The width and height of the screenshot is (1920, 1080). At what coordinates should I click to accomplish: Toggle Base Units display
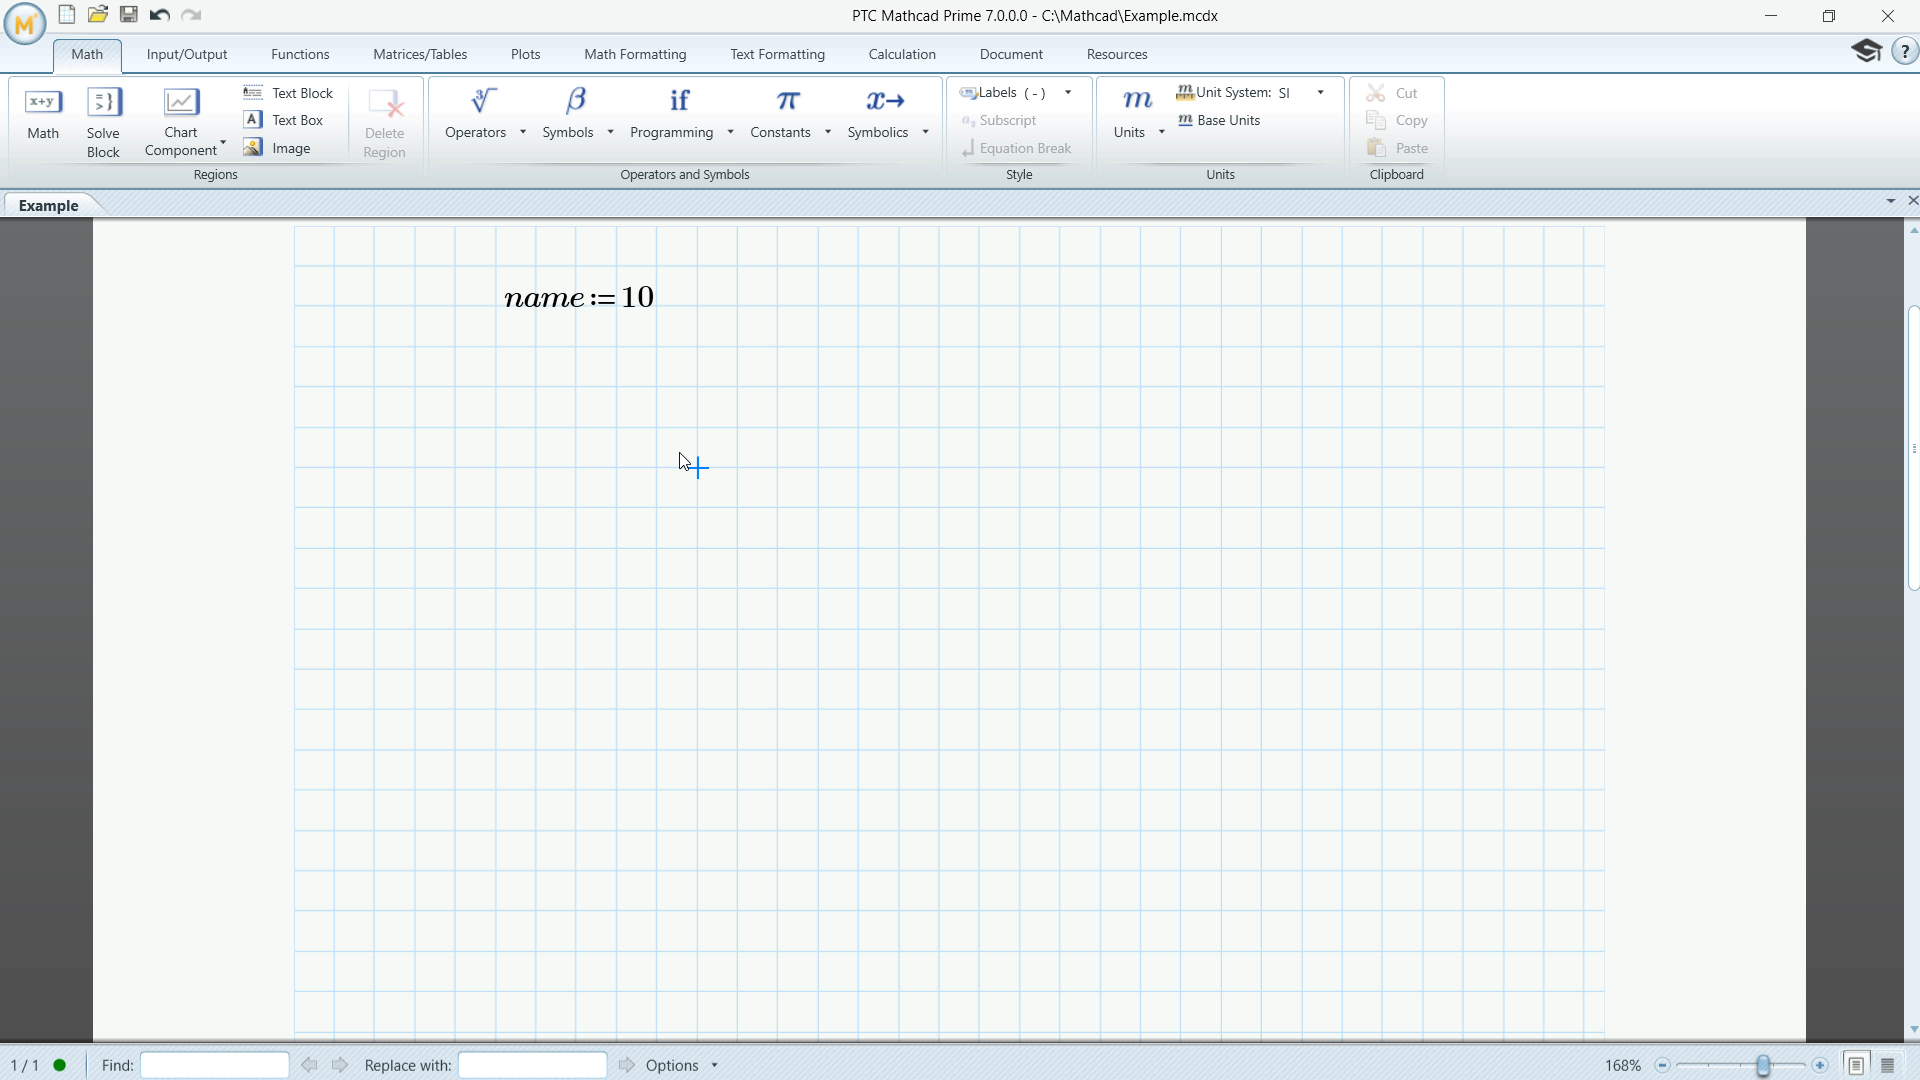coord(1219,120)
